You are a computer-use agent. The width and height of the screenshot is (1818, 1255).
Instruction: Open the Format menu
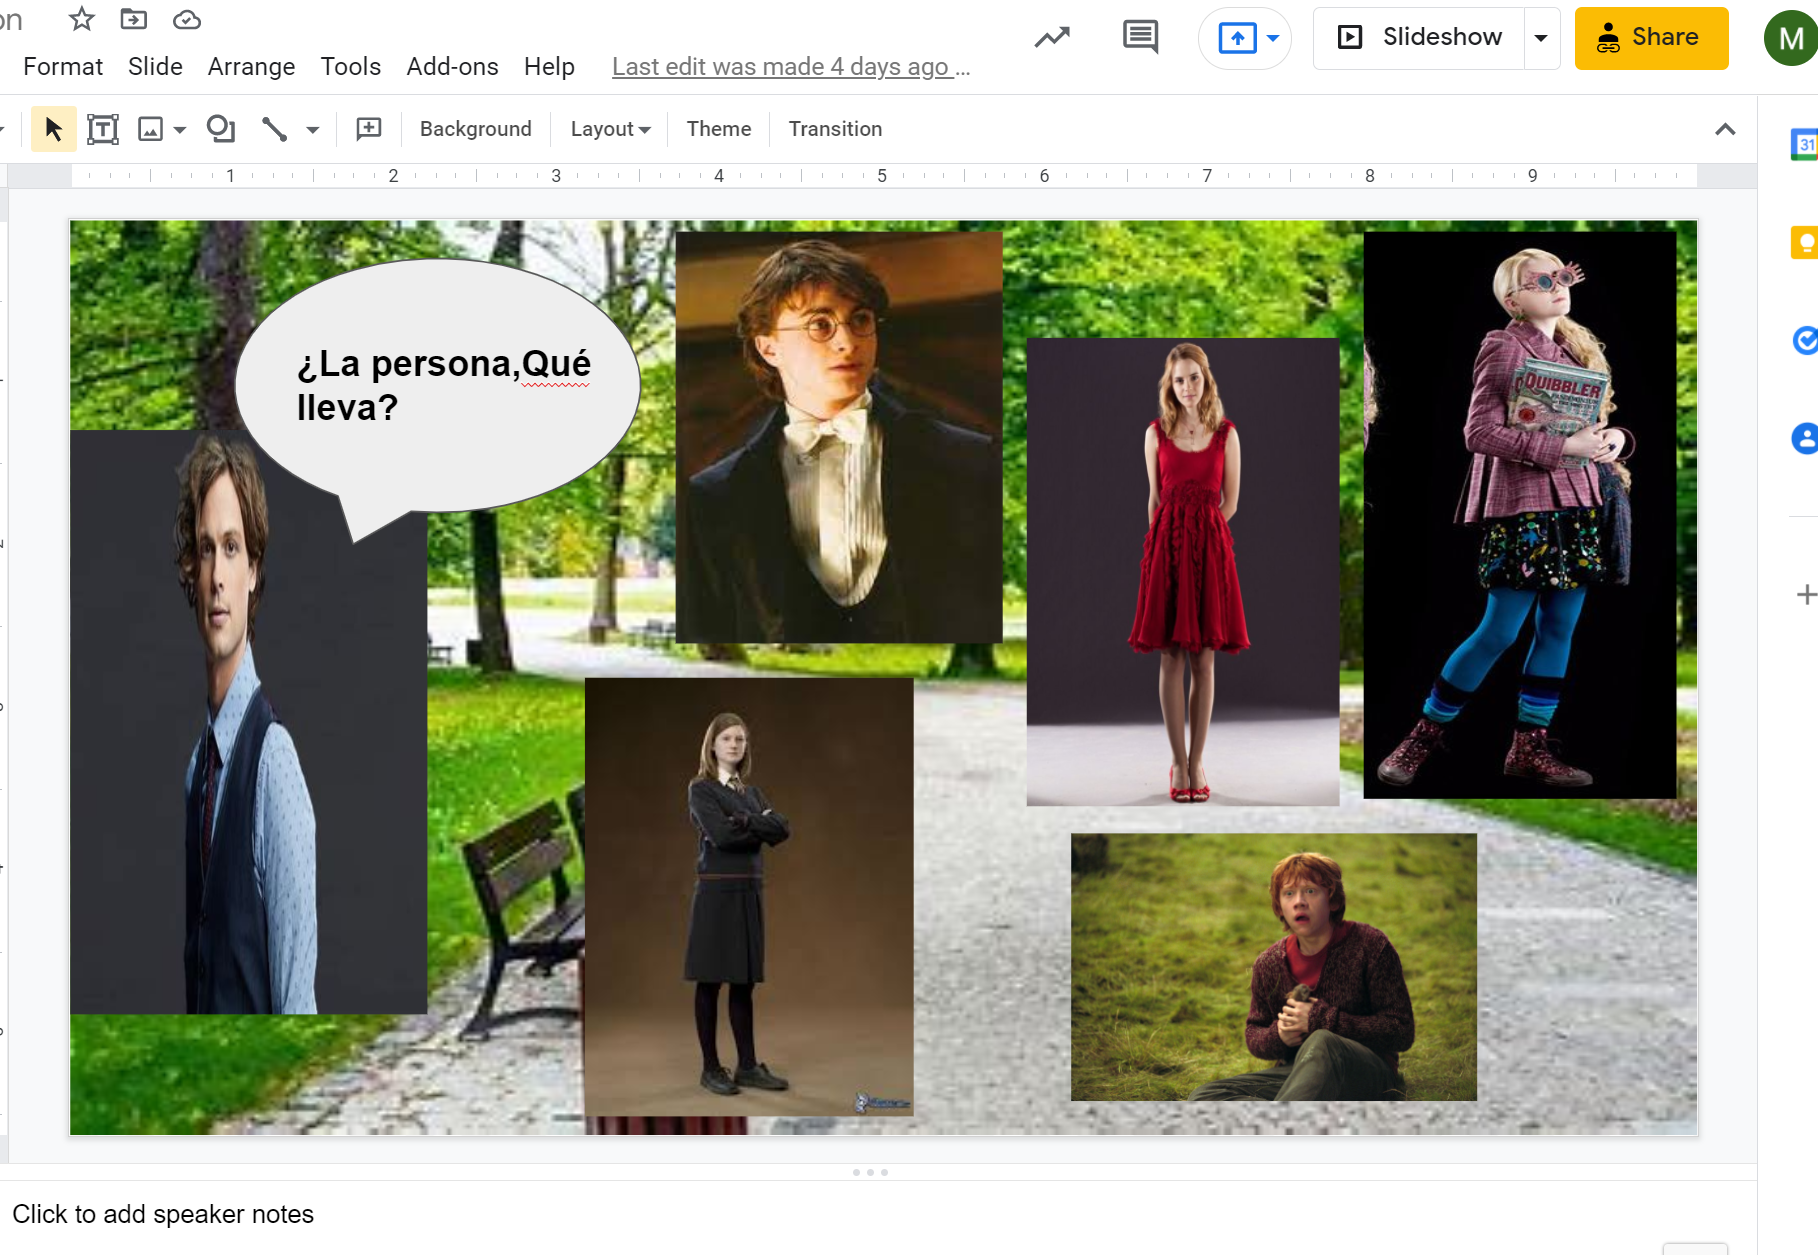click(63, 67)
